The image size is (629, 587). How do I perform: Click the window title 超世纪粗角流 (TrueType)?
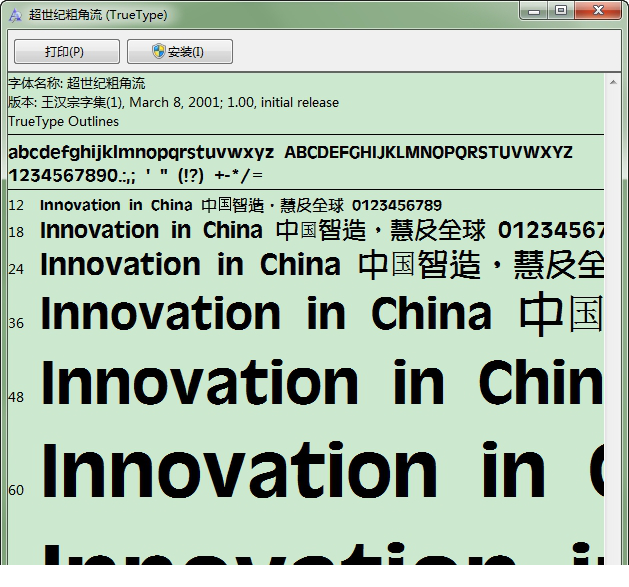pos(98,15)
